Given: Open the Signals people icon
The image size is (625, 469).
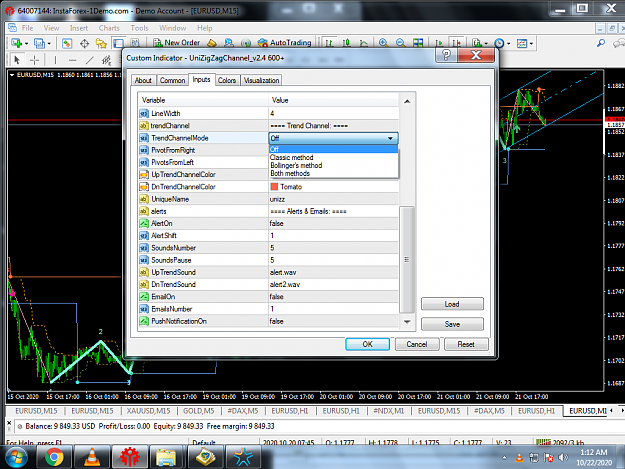Looking at the screenshot, I should tap(229, 43).
